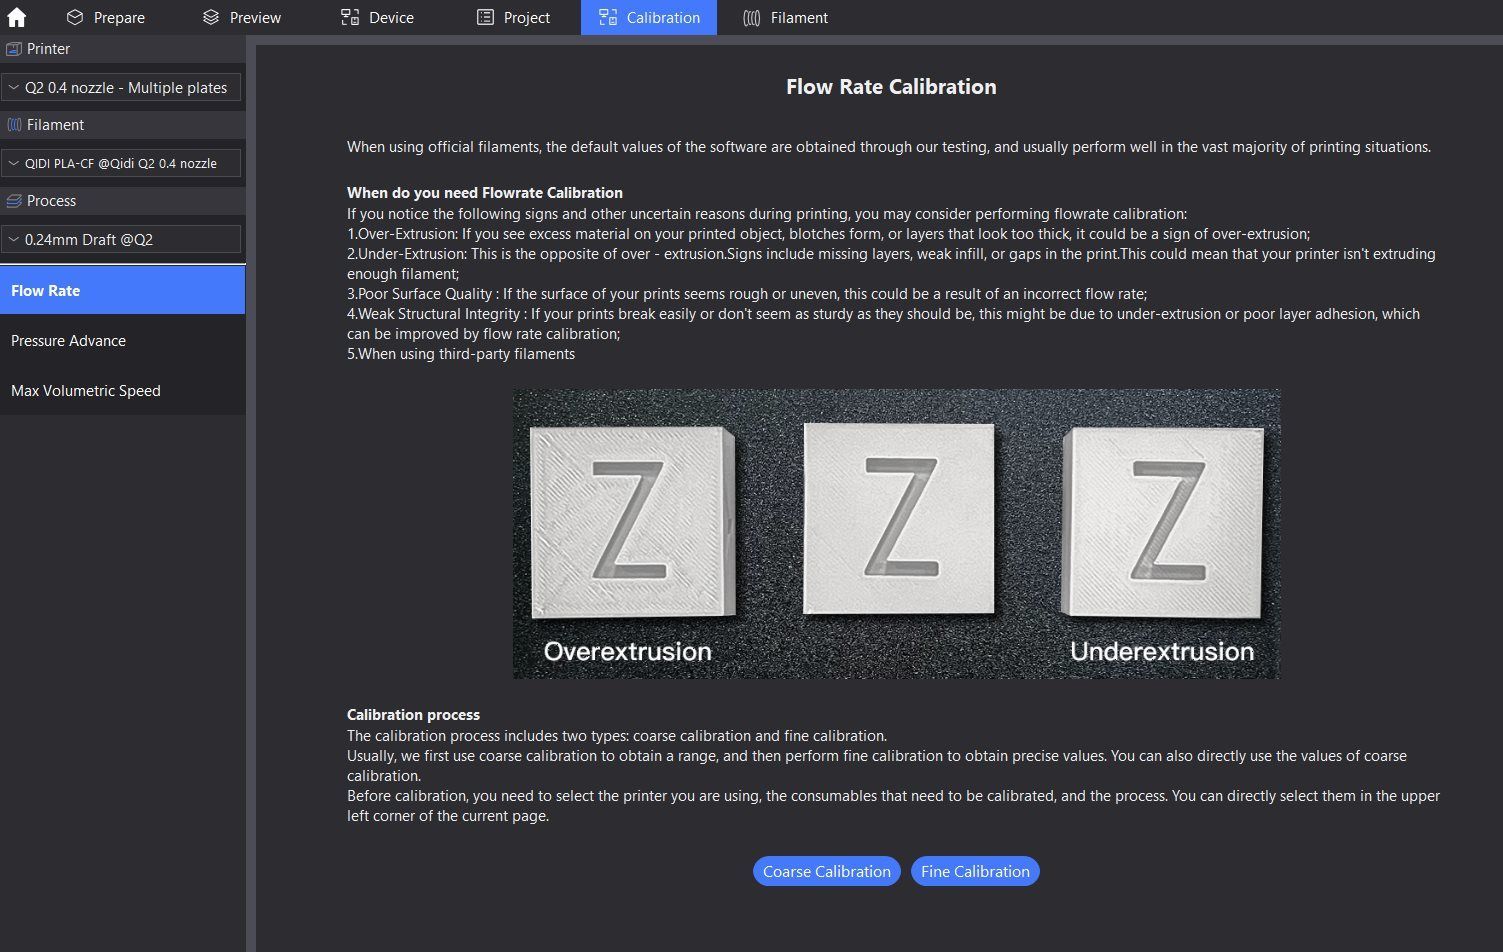Click the Prepare cube icon

(x=75, y=17)
